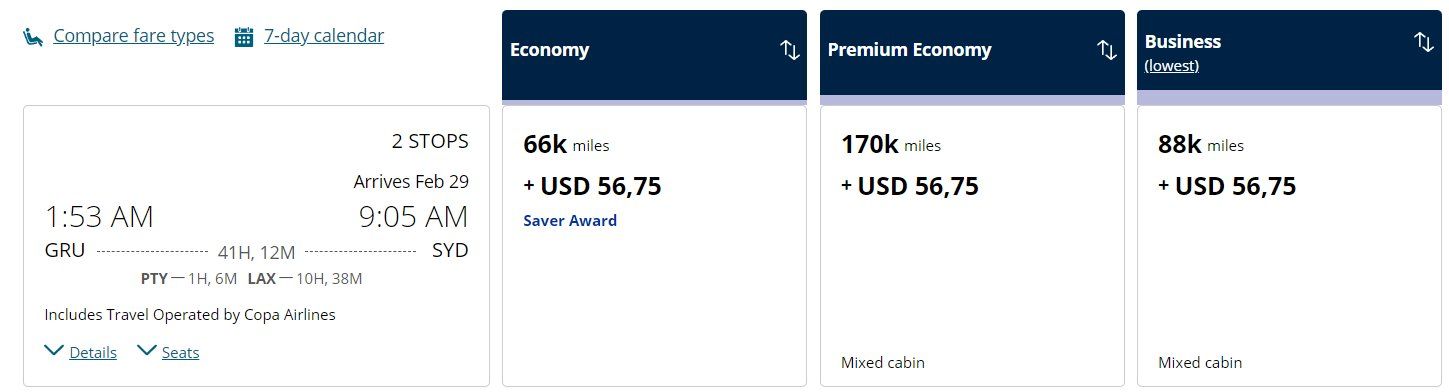Sort results by Economy price arrows
This screenshot has width=1449, height=392.
coord(790,50)
